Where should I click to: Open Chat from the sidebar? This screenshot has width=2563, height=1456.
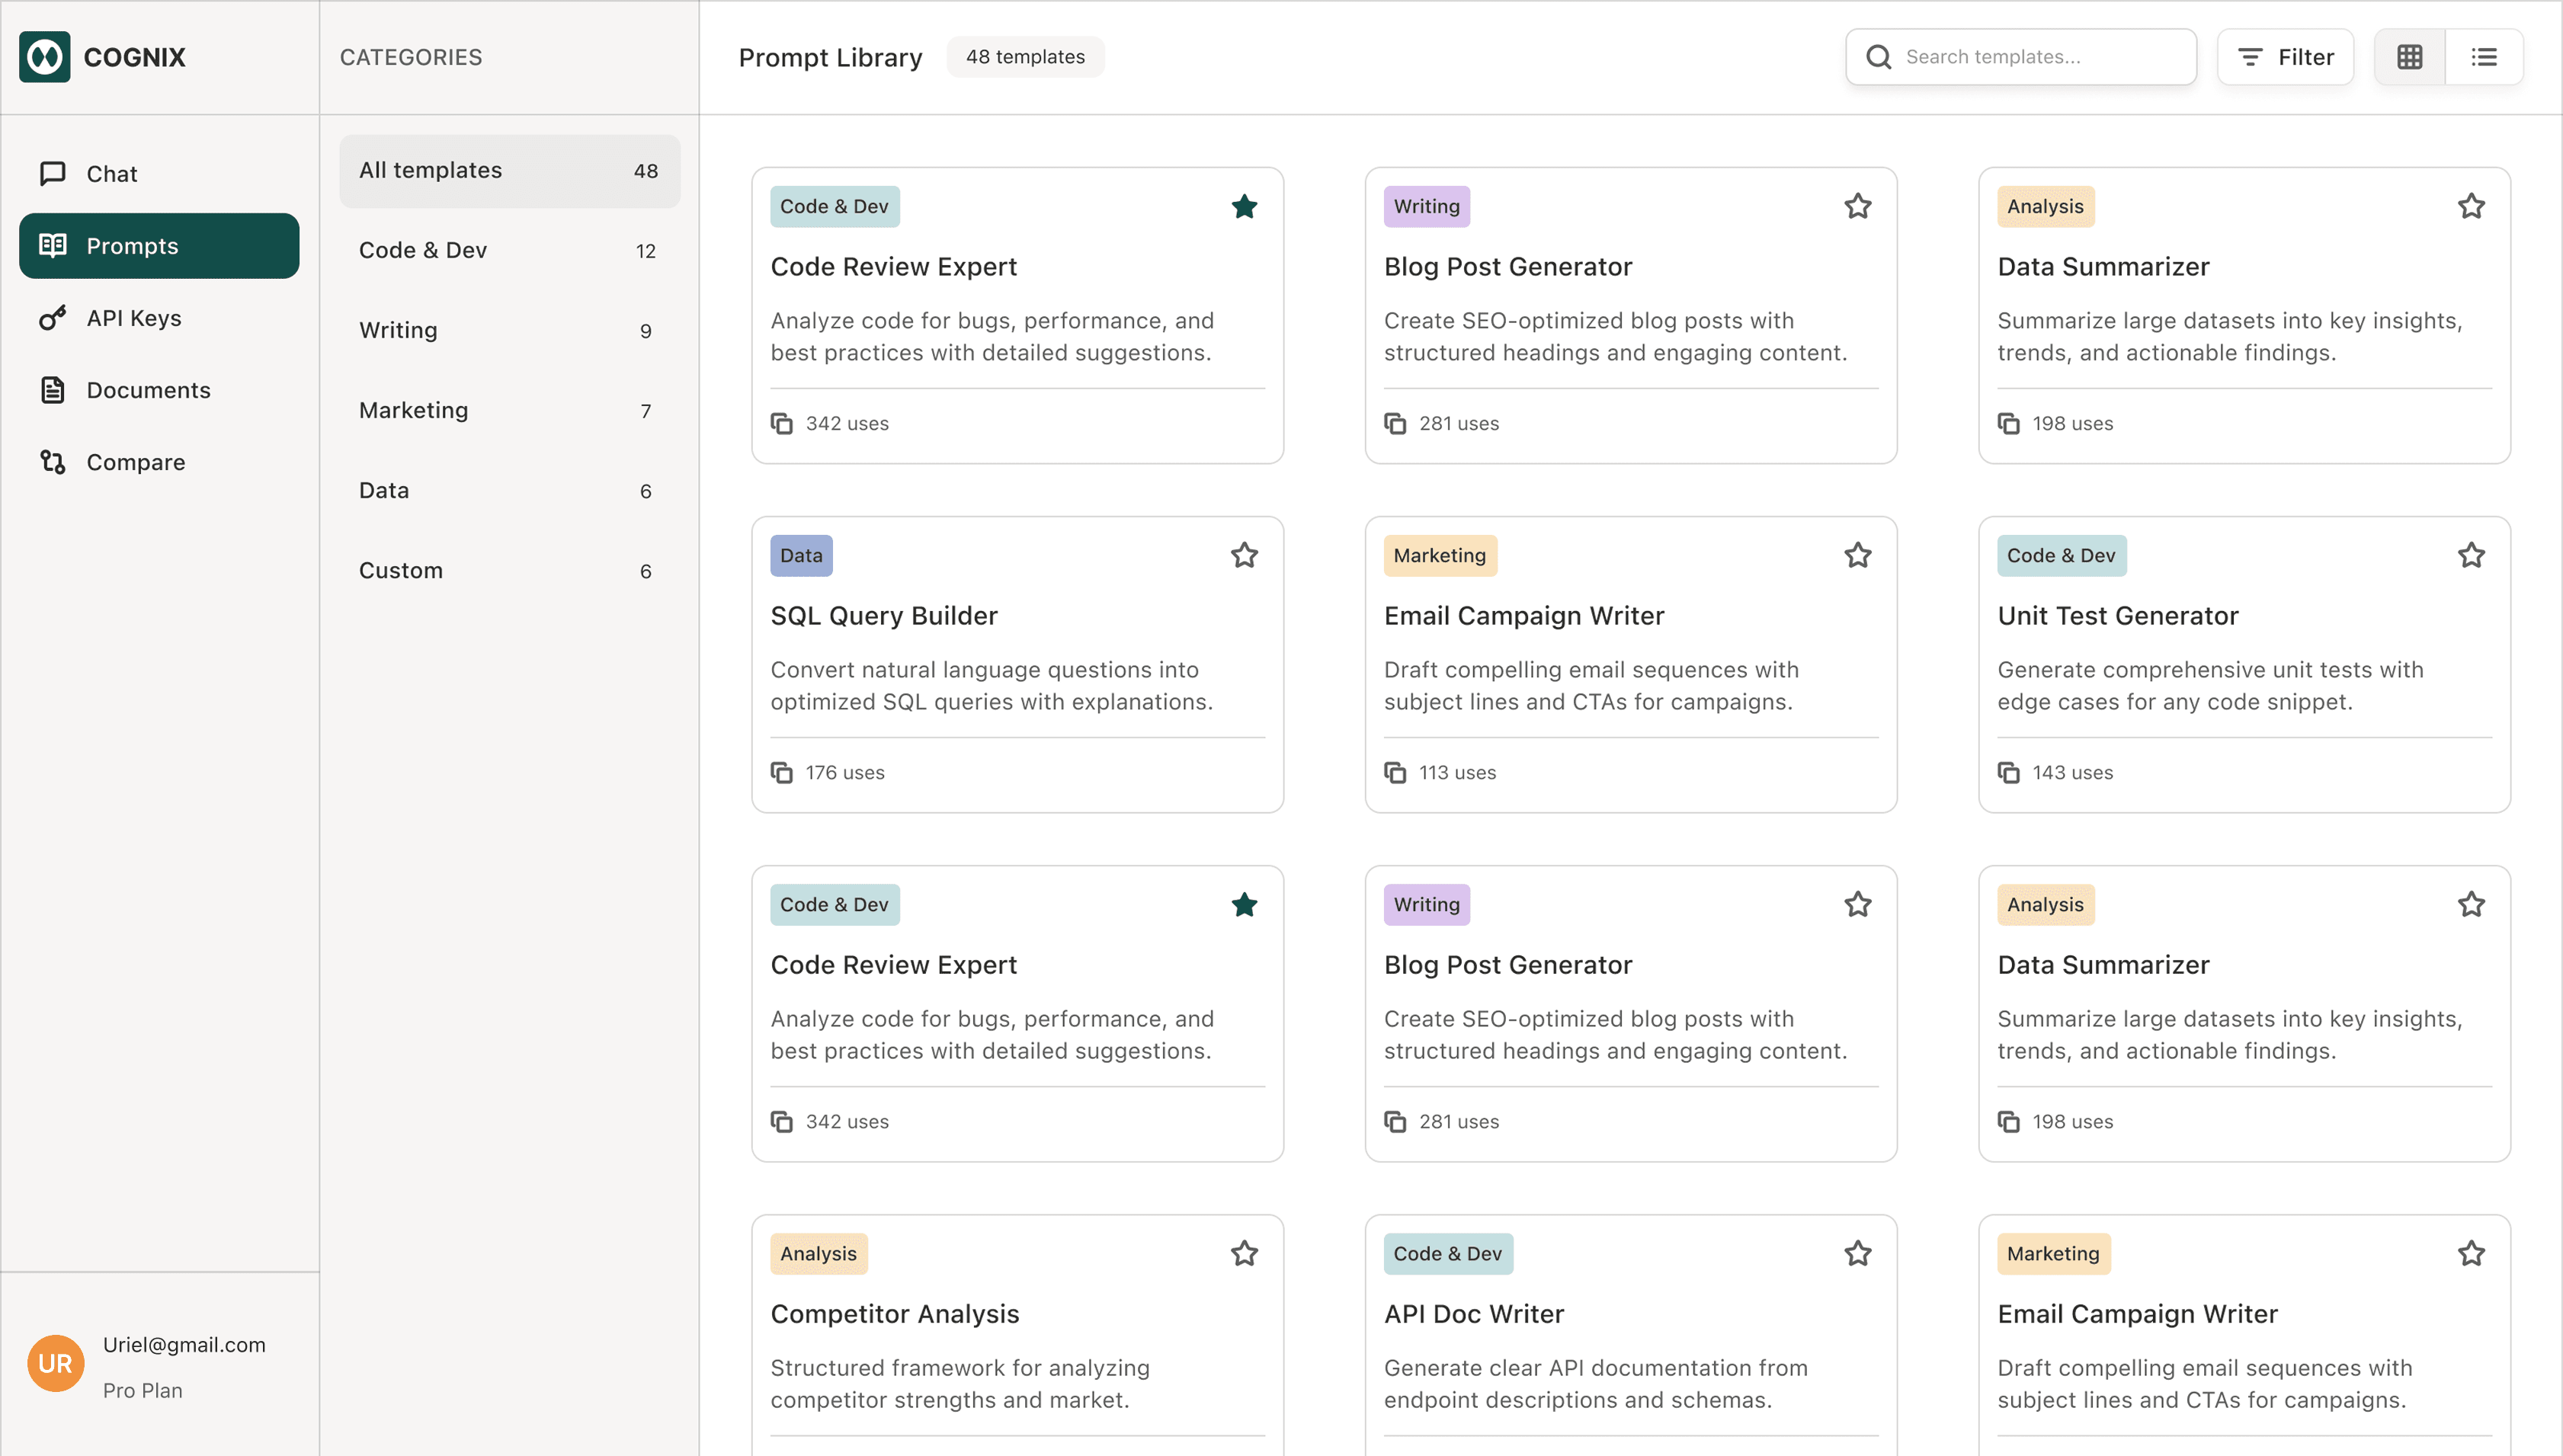click(111, 174)
